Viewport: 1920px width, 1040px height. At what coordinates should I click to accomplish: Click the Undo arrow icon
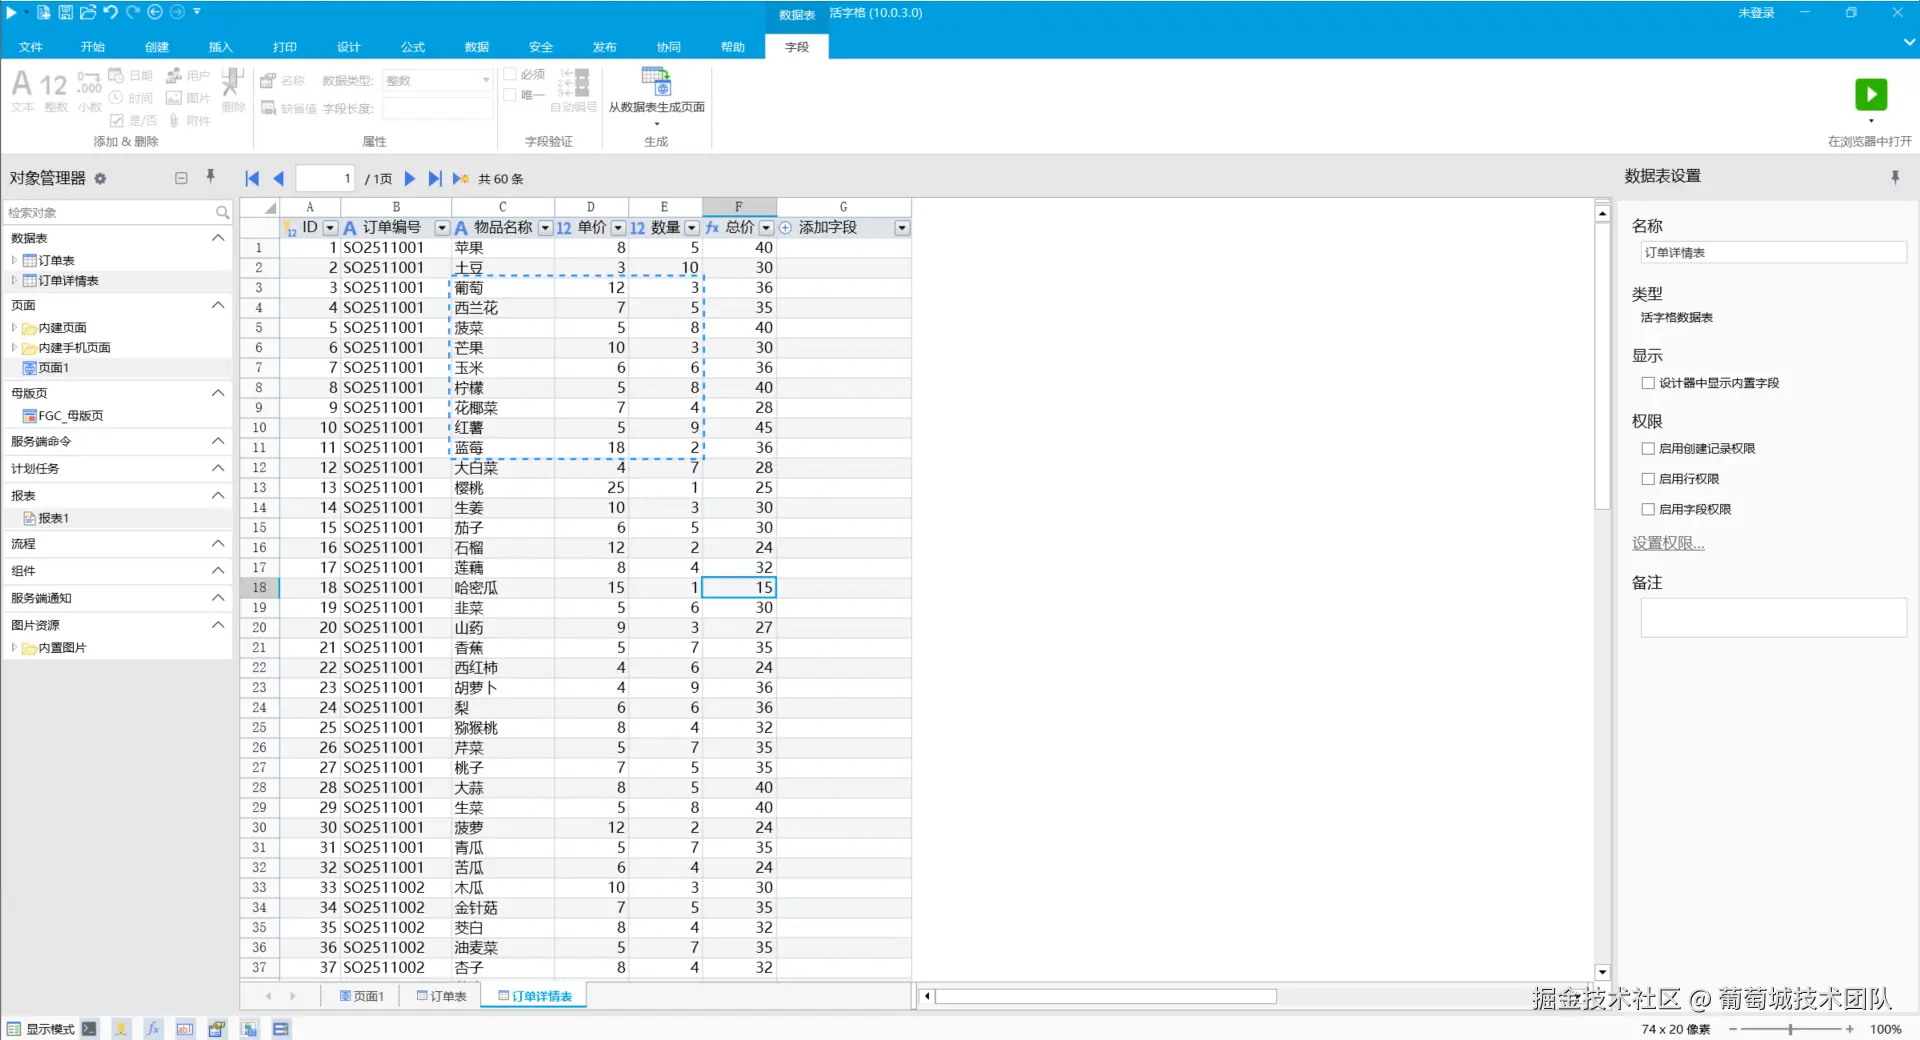(x=110, y=12)
